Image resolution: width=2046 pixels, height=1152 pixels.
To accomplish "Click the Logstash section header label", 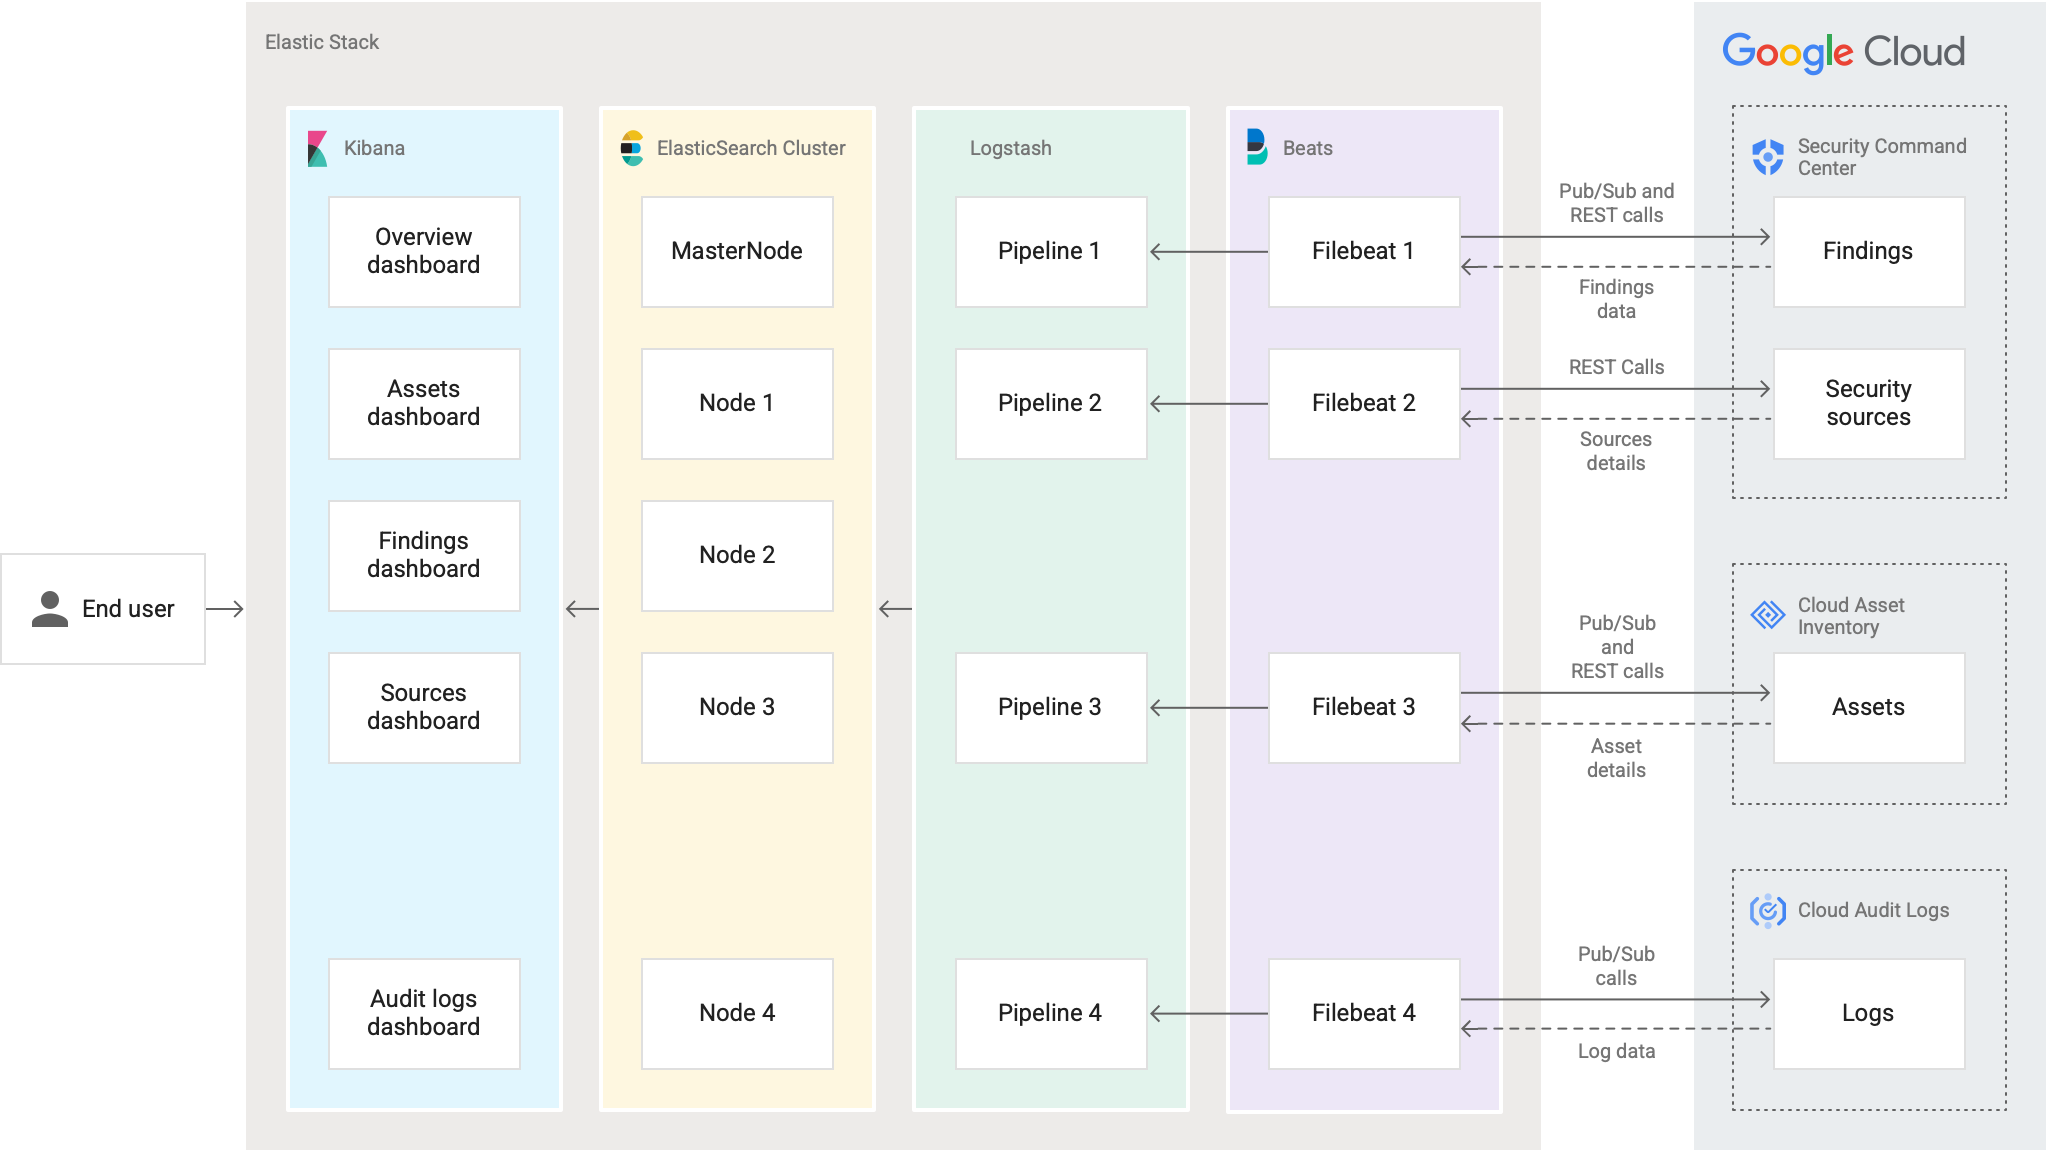I will click(1008, 148).
